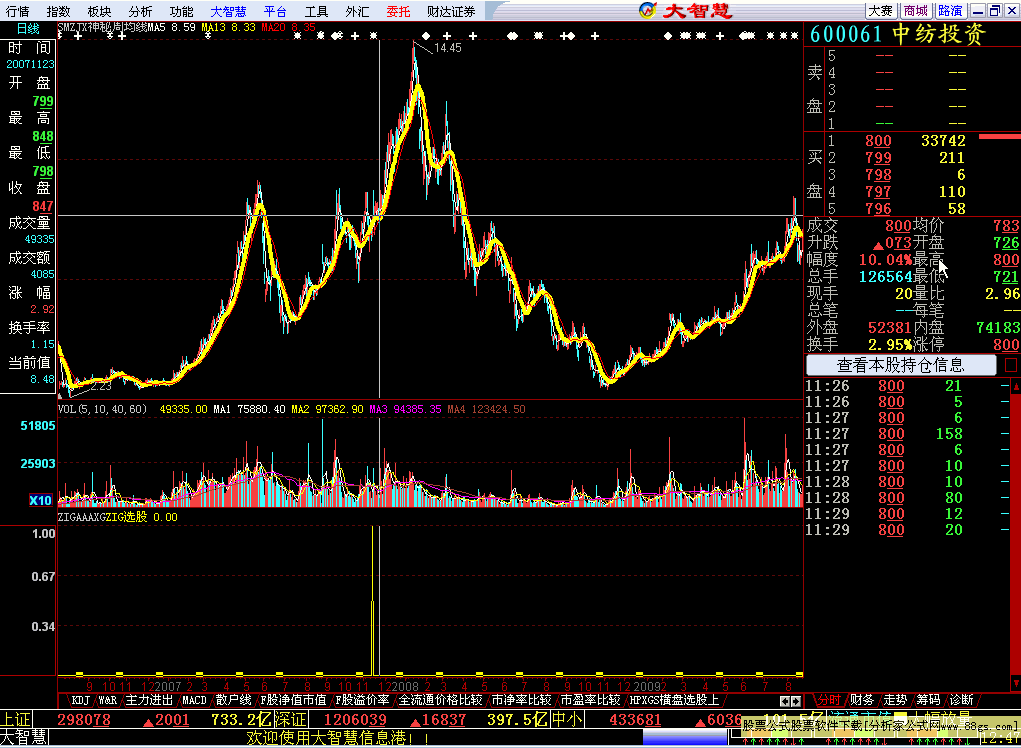Switch to the 市净率比较 tab
This screenshot has width=1021, height=748.
coord(521,700)
